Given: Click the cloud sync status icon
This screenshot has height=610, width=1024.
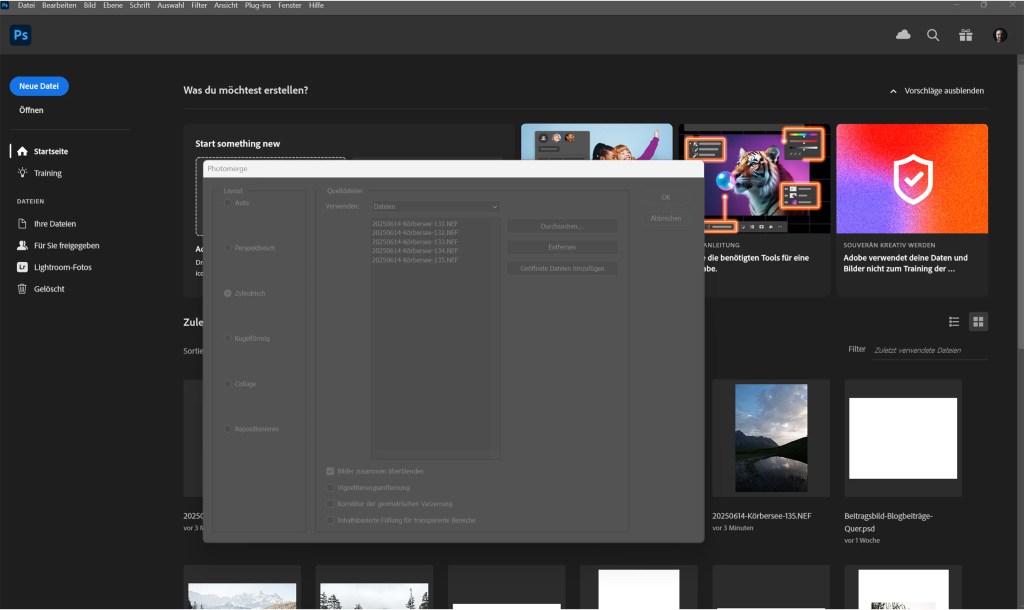Looking at the screenshot, I should click(x=902, y=34).
